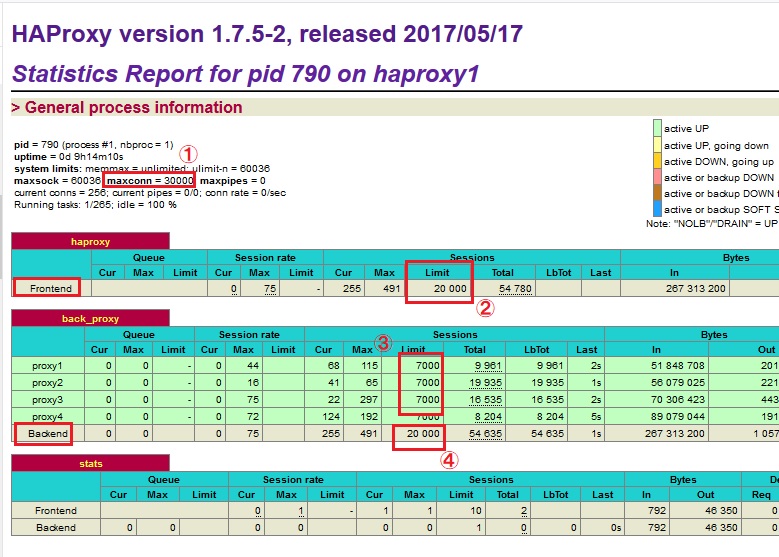Click 'Sessions' group header in haproxy table
Screen dimensions: 779x557
[x=472, y=257]
